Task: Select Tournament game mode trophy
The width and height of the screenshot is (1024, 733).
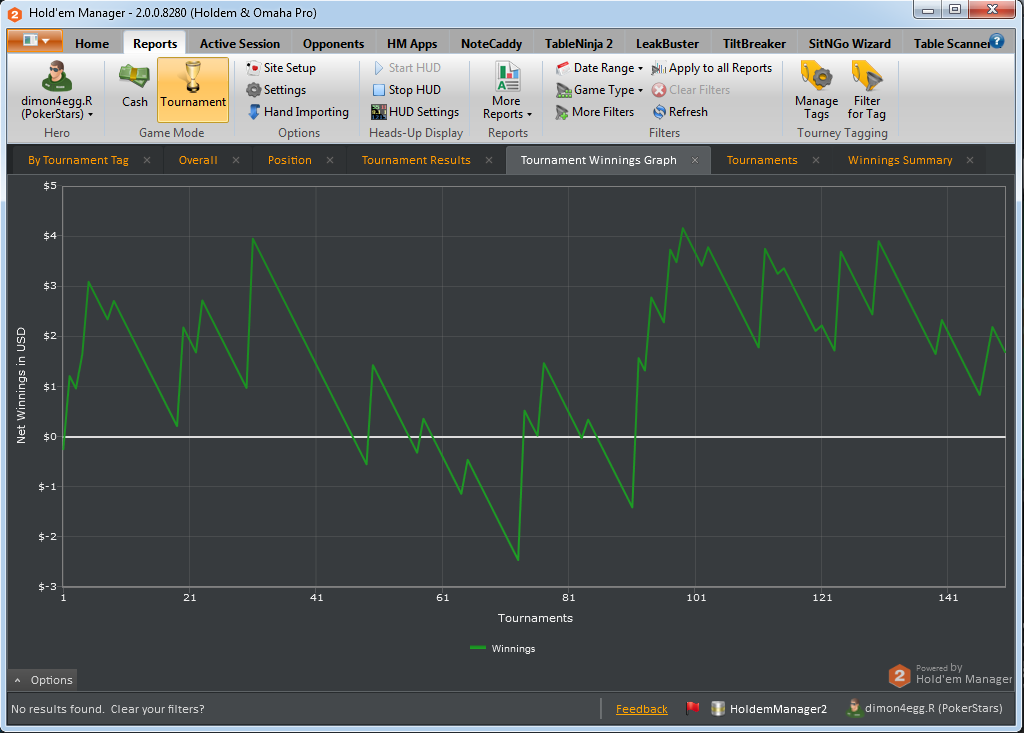Action: [193, 90]
